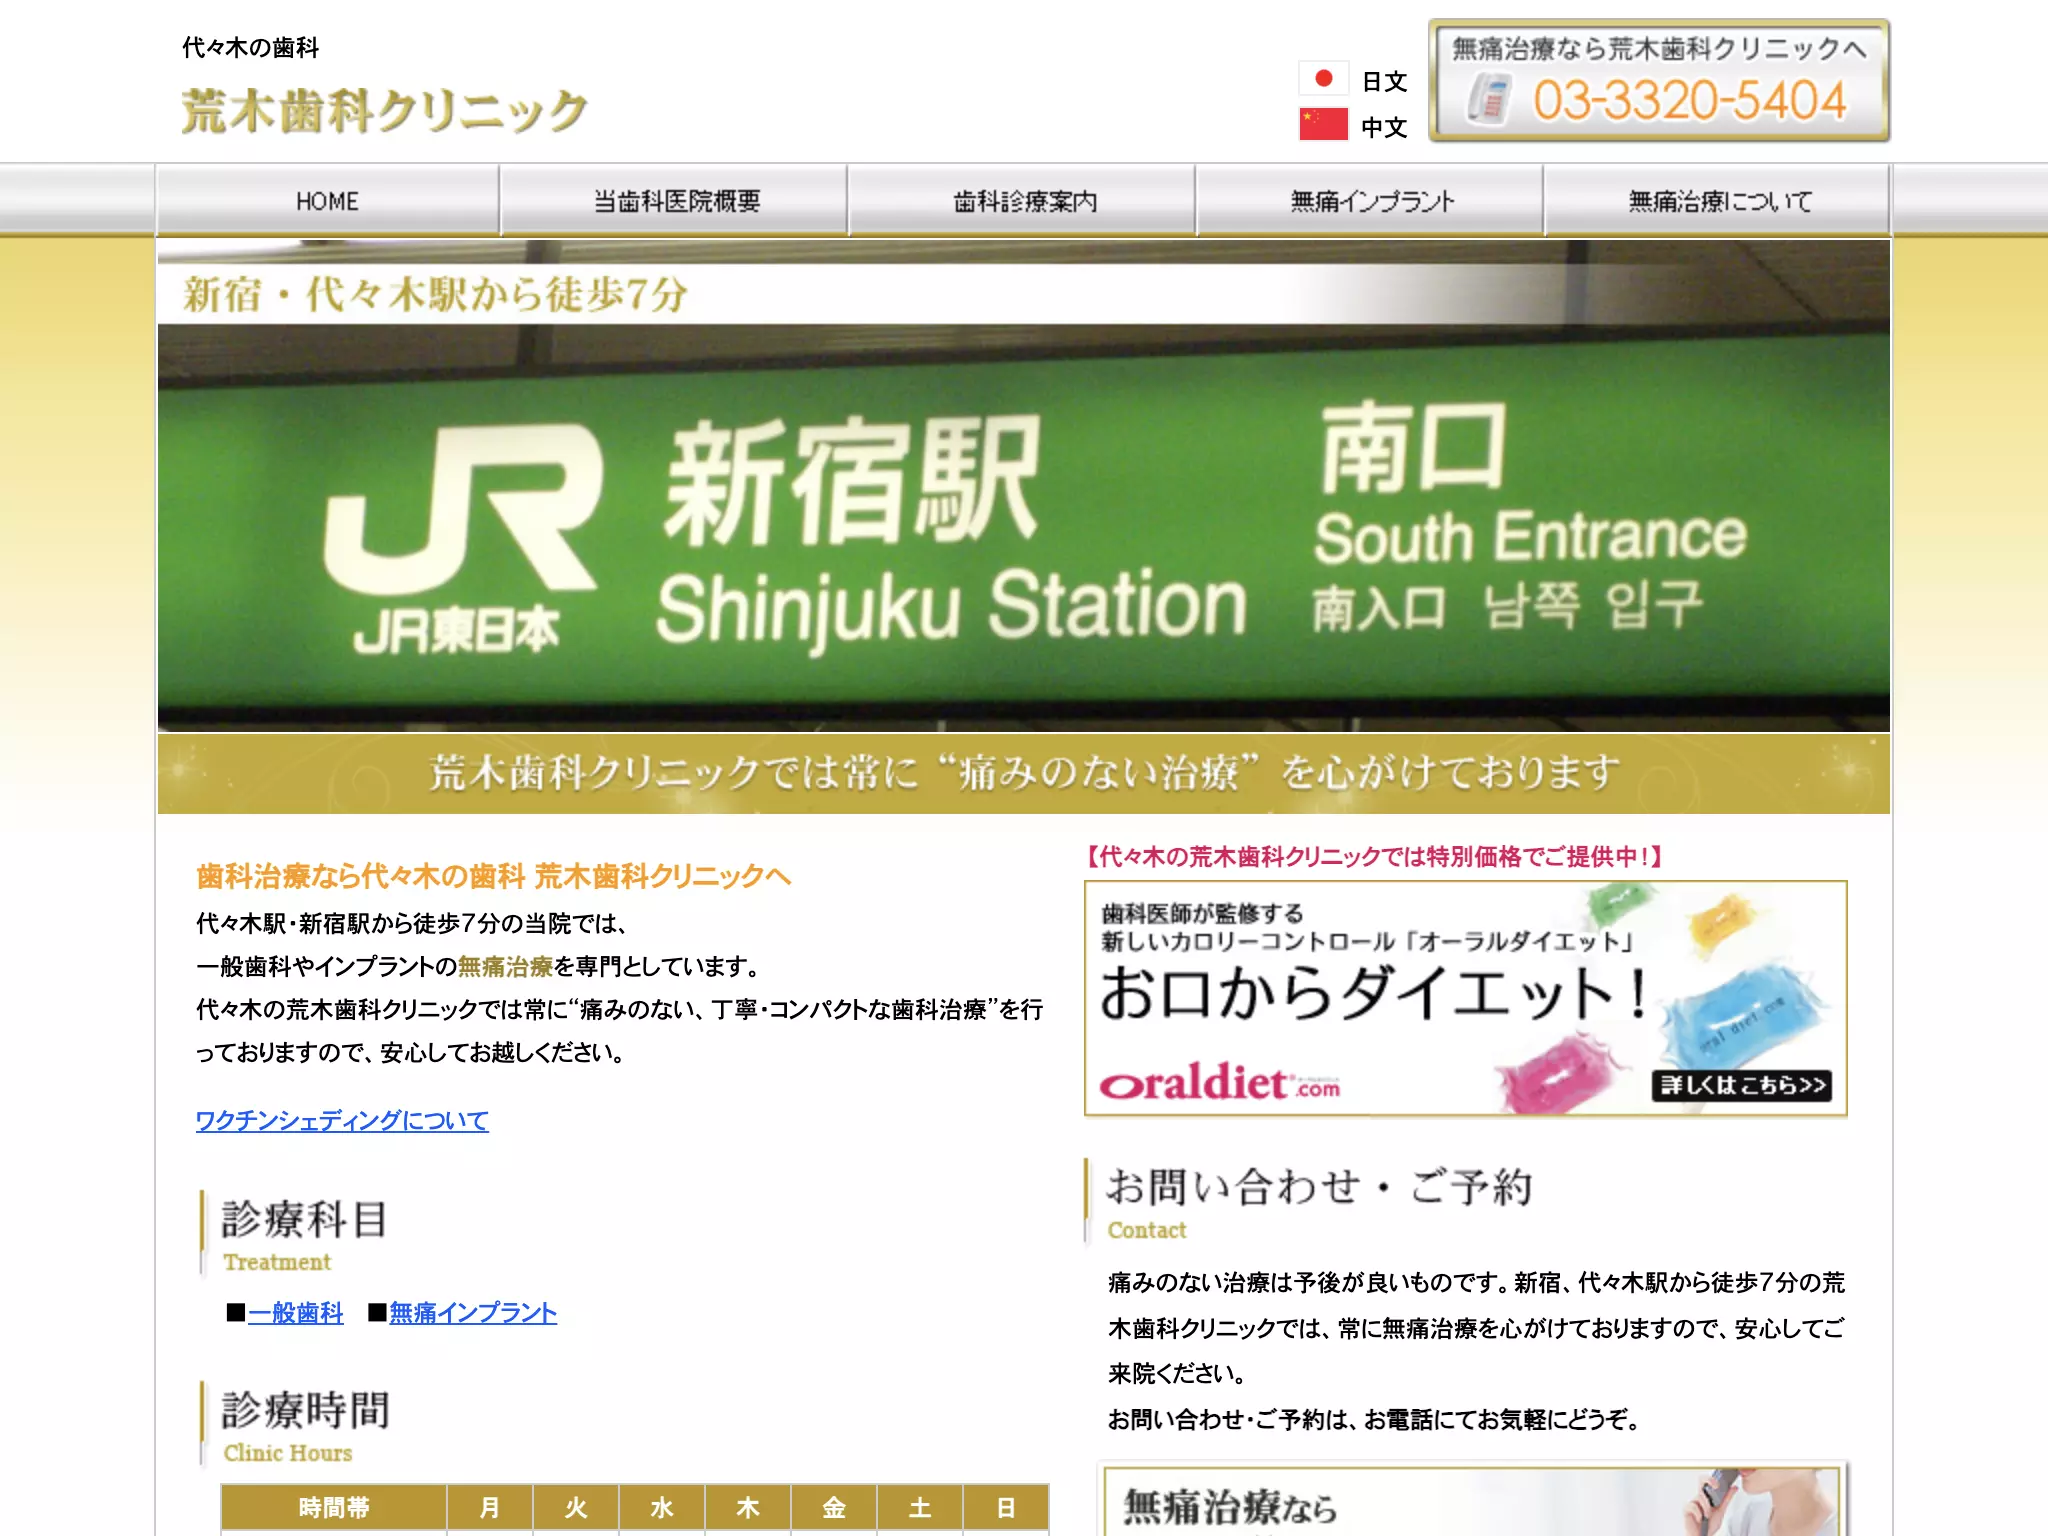
Task: Click the phone number 03-3320-5404
Action: 1689,101
